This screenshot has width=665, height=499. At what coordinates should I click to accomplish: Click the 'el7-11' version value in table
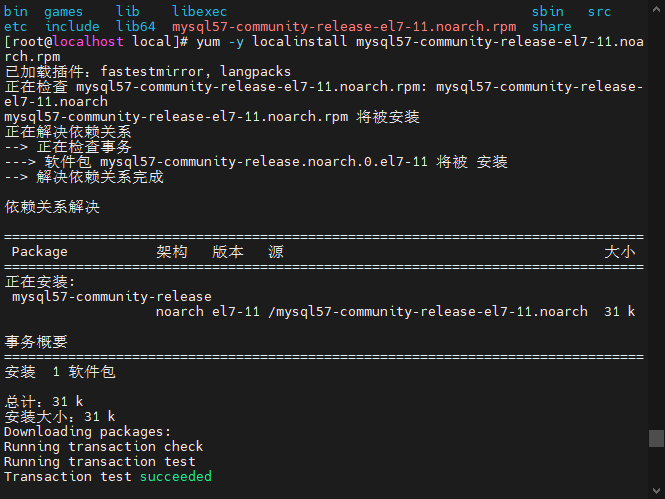pos(235,312)
